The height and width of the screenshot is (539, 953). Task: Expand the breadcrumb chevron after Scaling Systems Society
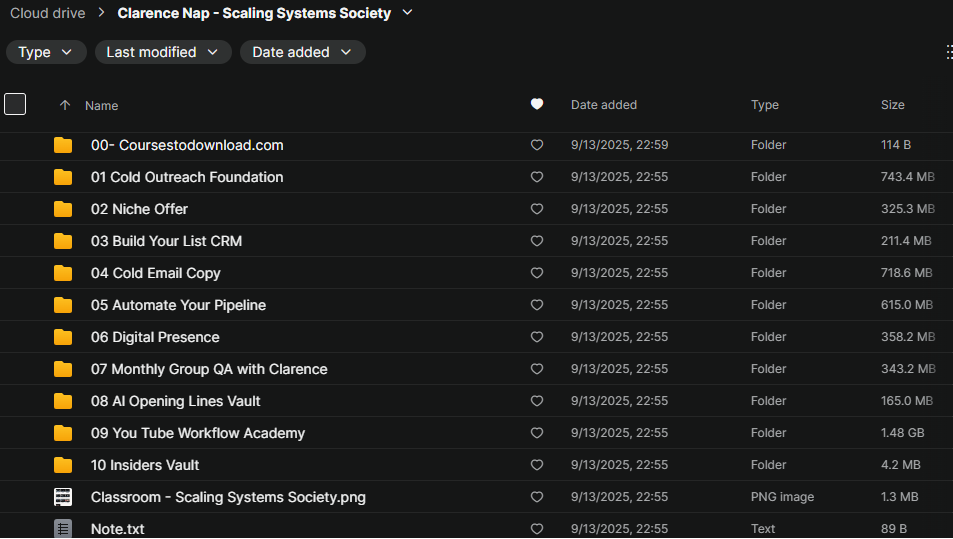[x=407, y=12]
